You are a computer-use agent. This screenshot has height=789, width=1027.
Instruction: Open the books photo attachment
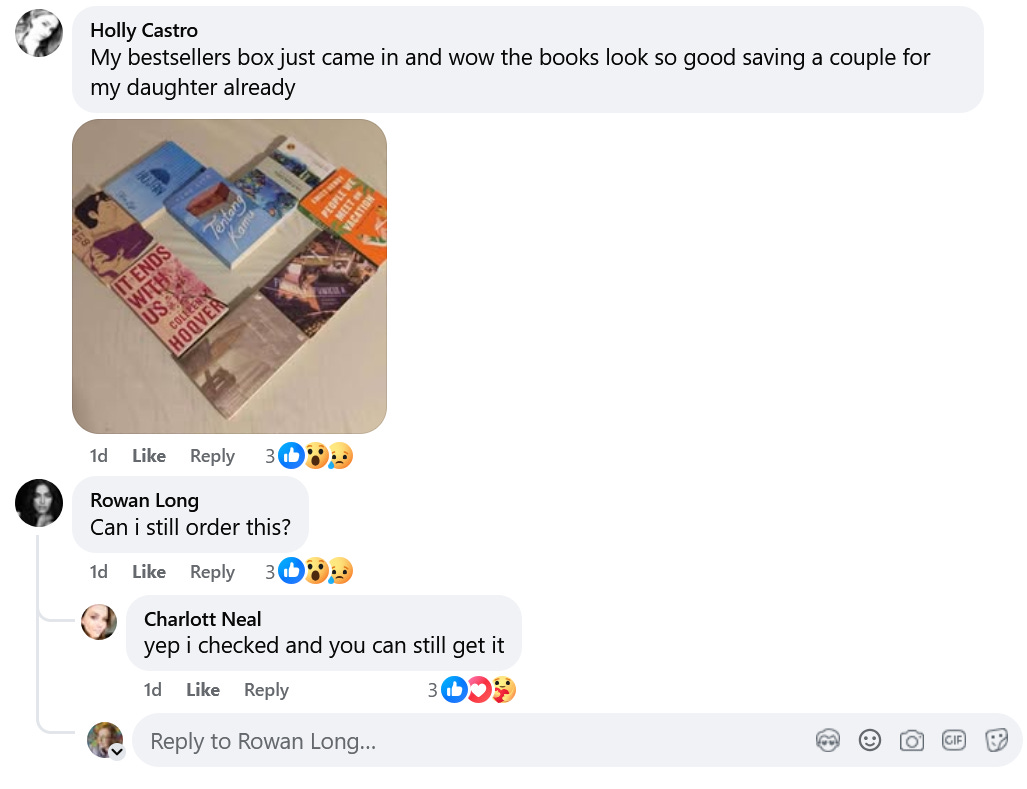pos(229,276)
